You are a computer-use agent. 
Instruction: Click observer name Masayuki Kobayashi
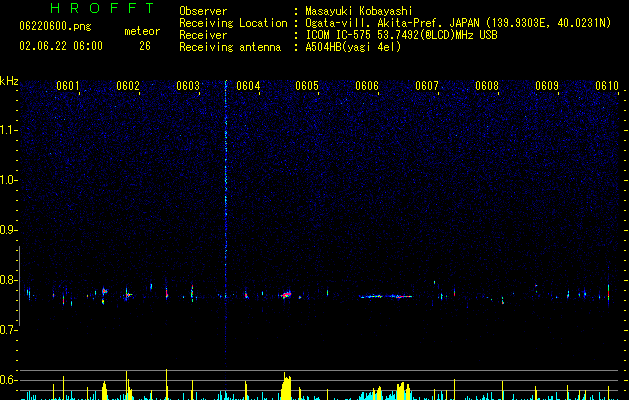(x=359, y=11)
